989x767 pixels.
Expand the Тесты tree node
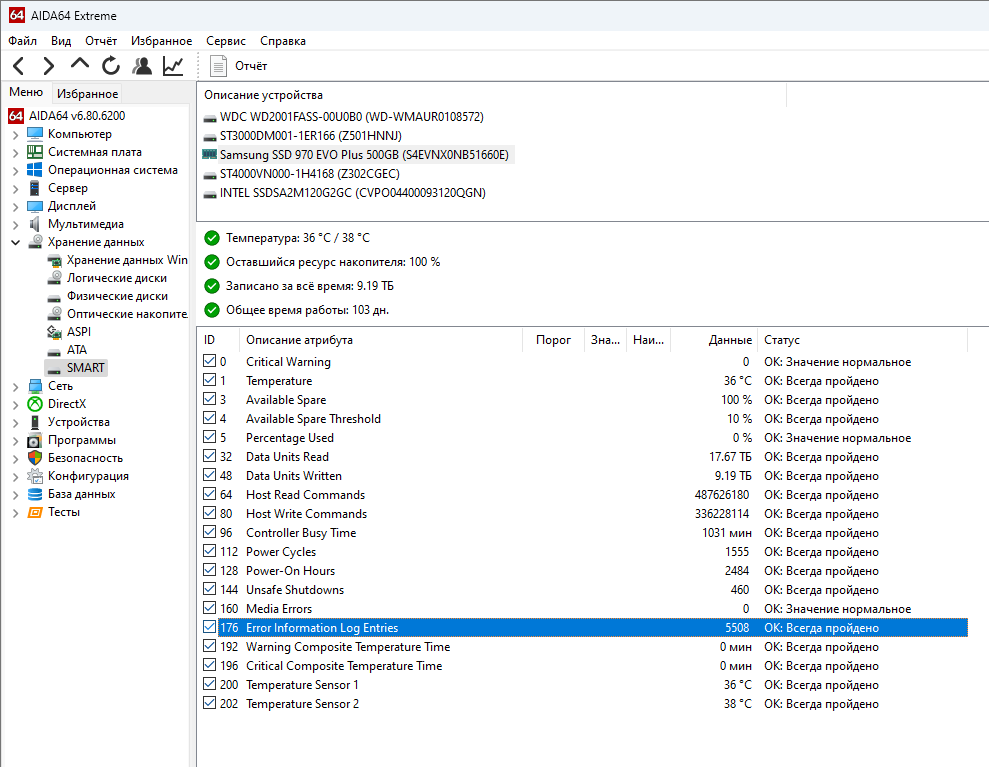[x=16, y=513]
